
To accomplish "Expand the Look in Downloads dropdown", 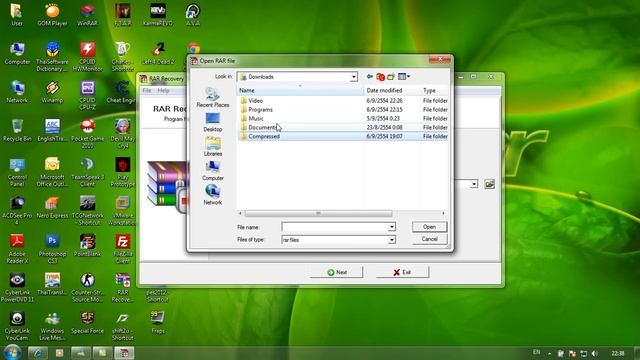I will pos(353,77).
